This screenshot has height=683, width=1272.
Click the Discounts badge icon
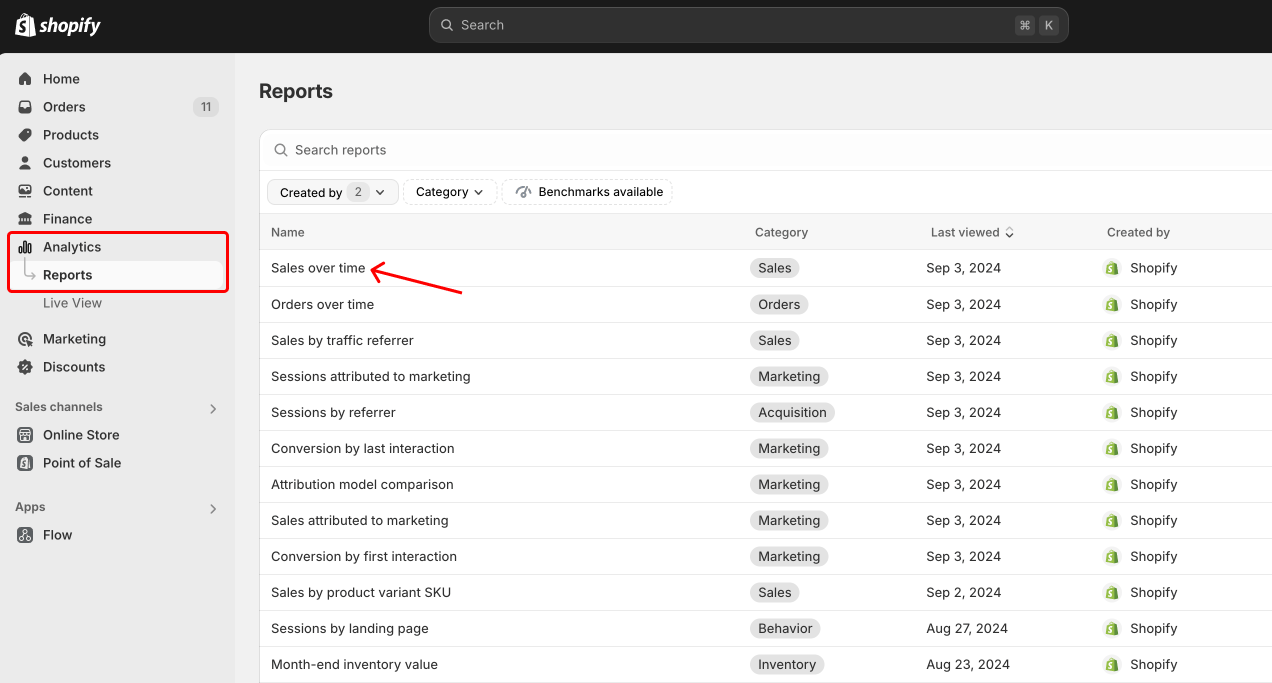point(25,367)
